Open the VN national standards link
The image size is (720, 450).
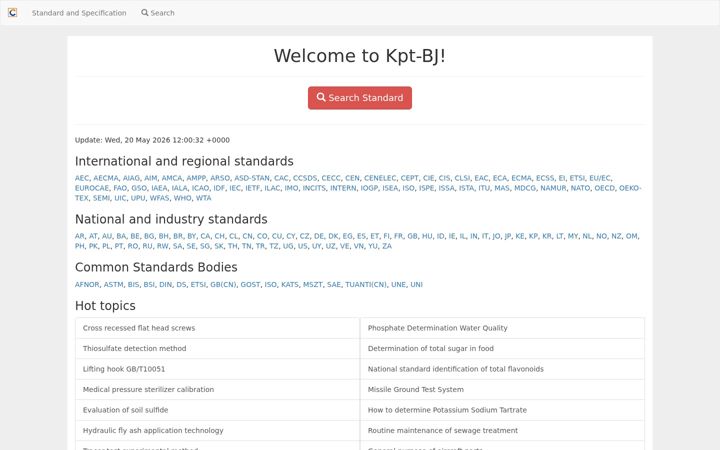coord(359,246)
